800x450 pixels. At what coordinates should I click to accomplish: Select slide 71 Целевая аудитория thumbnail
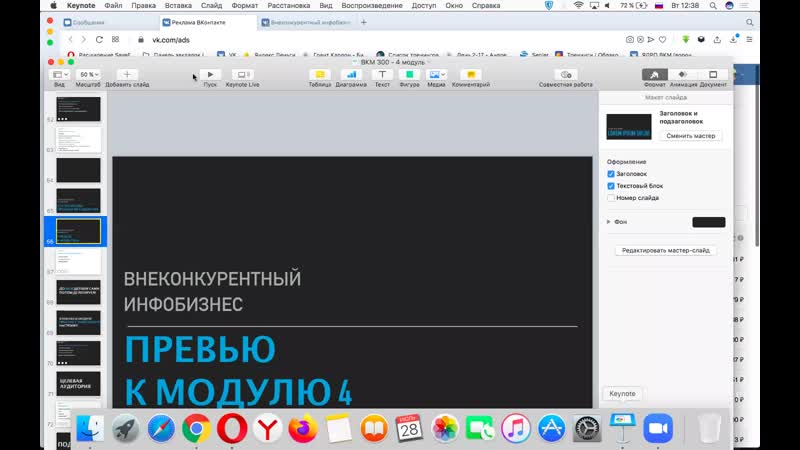[78, 384]
